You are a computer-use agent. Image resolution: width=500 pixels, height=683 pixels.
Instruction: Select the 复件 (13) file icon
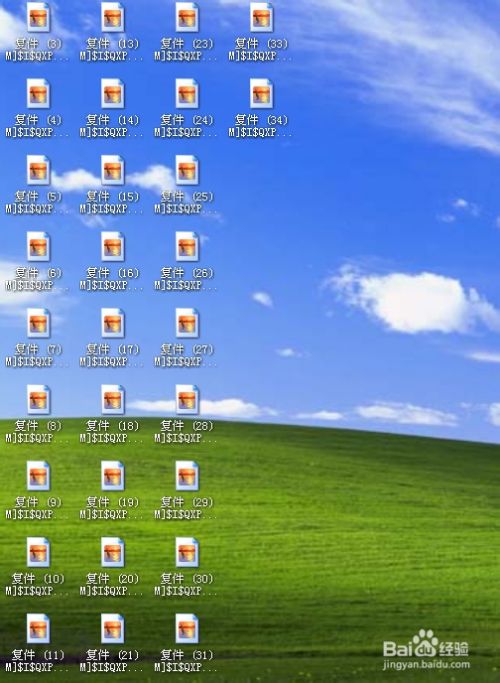tap(113, 17)
